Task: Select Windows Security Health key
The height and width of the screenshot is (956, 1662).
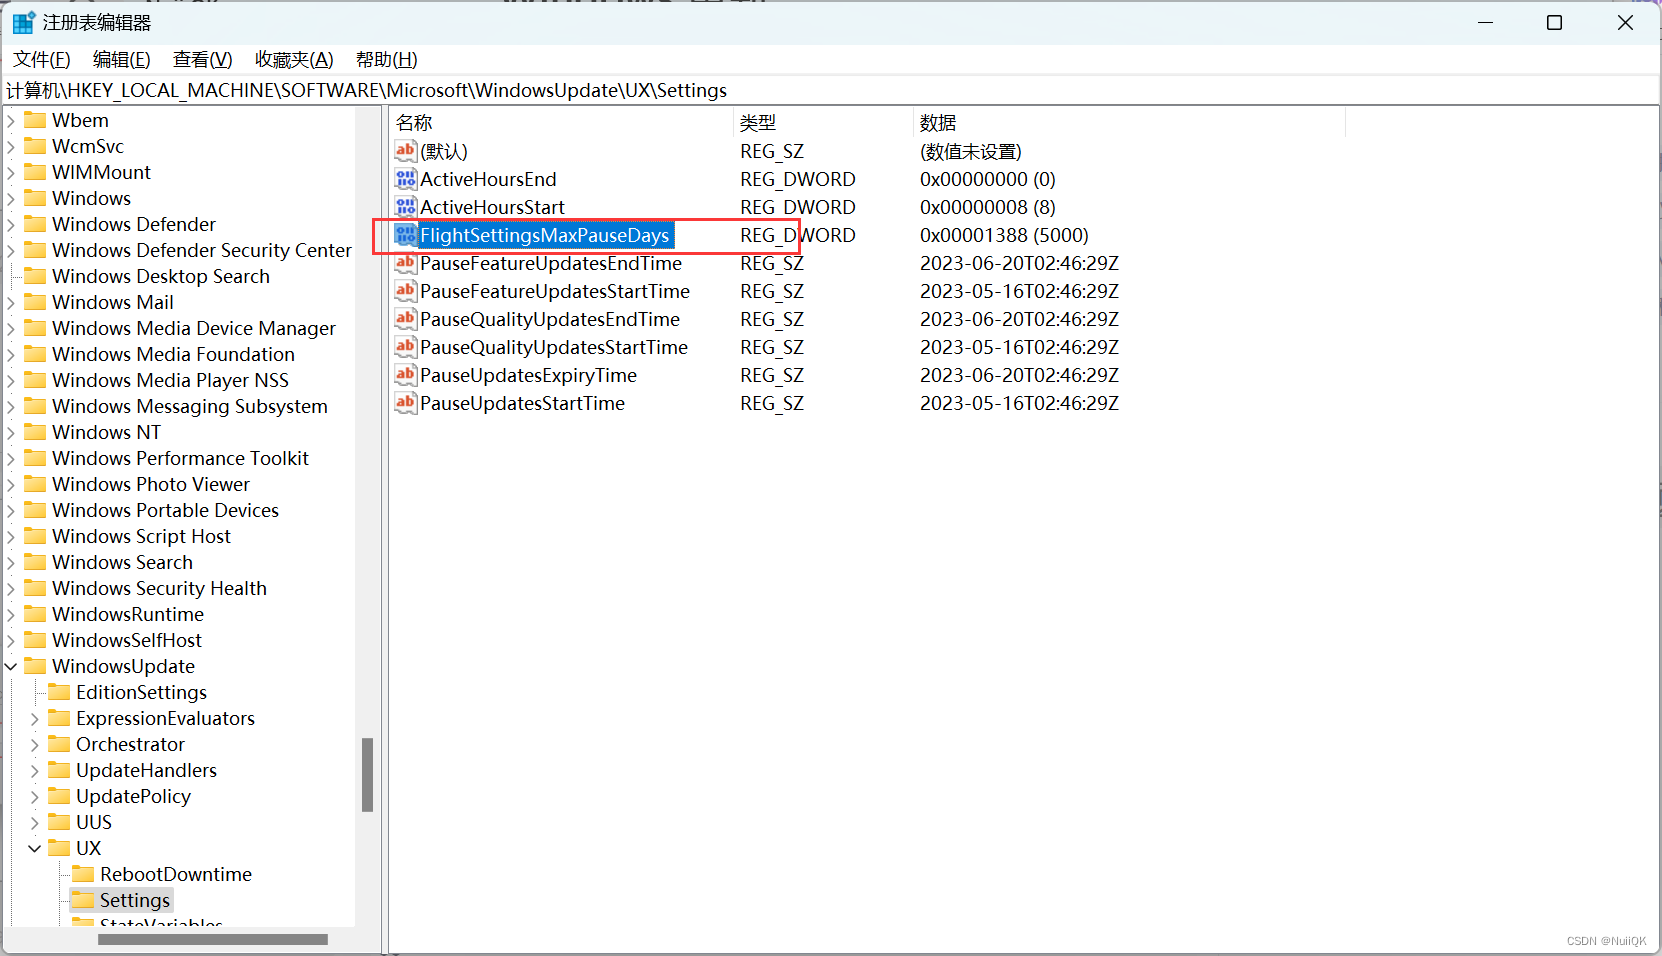Action: click(x=159, y=588)
